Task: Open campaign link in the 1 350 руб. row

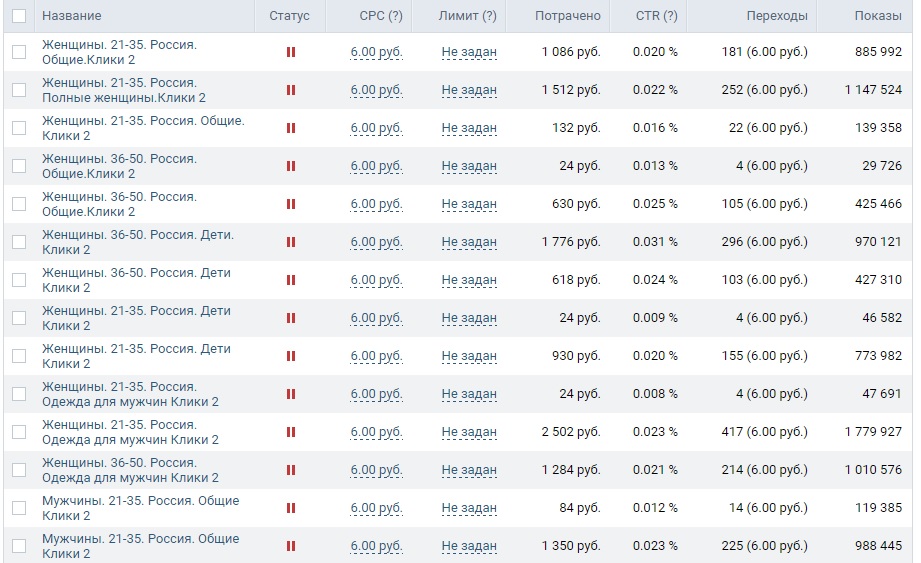Action: coord(140,546)
